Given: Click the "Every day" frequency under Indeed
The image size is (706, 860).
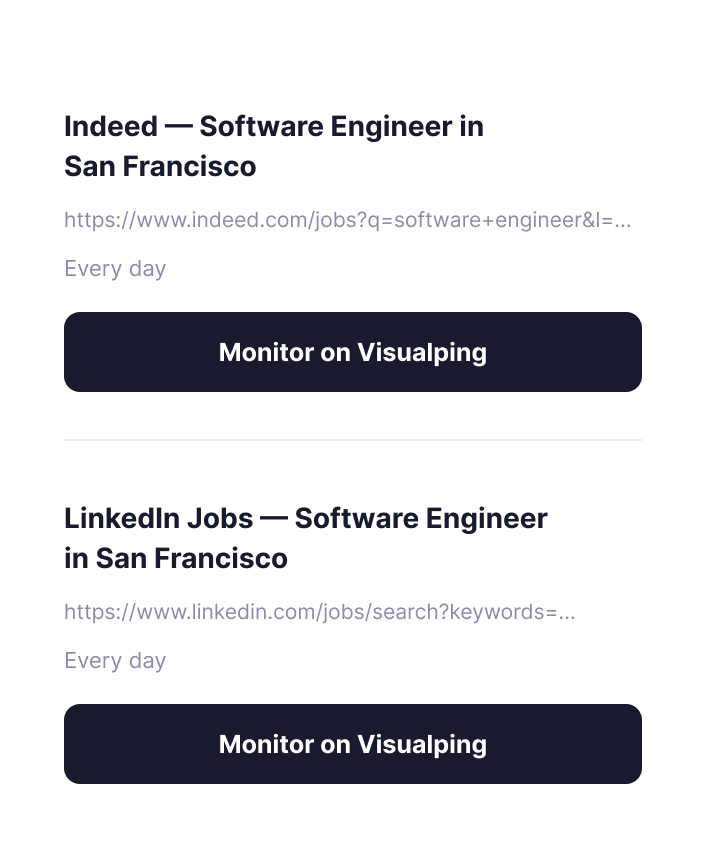Looking at the screenshot, I should 115,269.
